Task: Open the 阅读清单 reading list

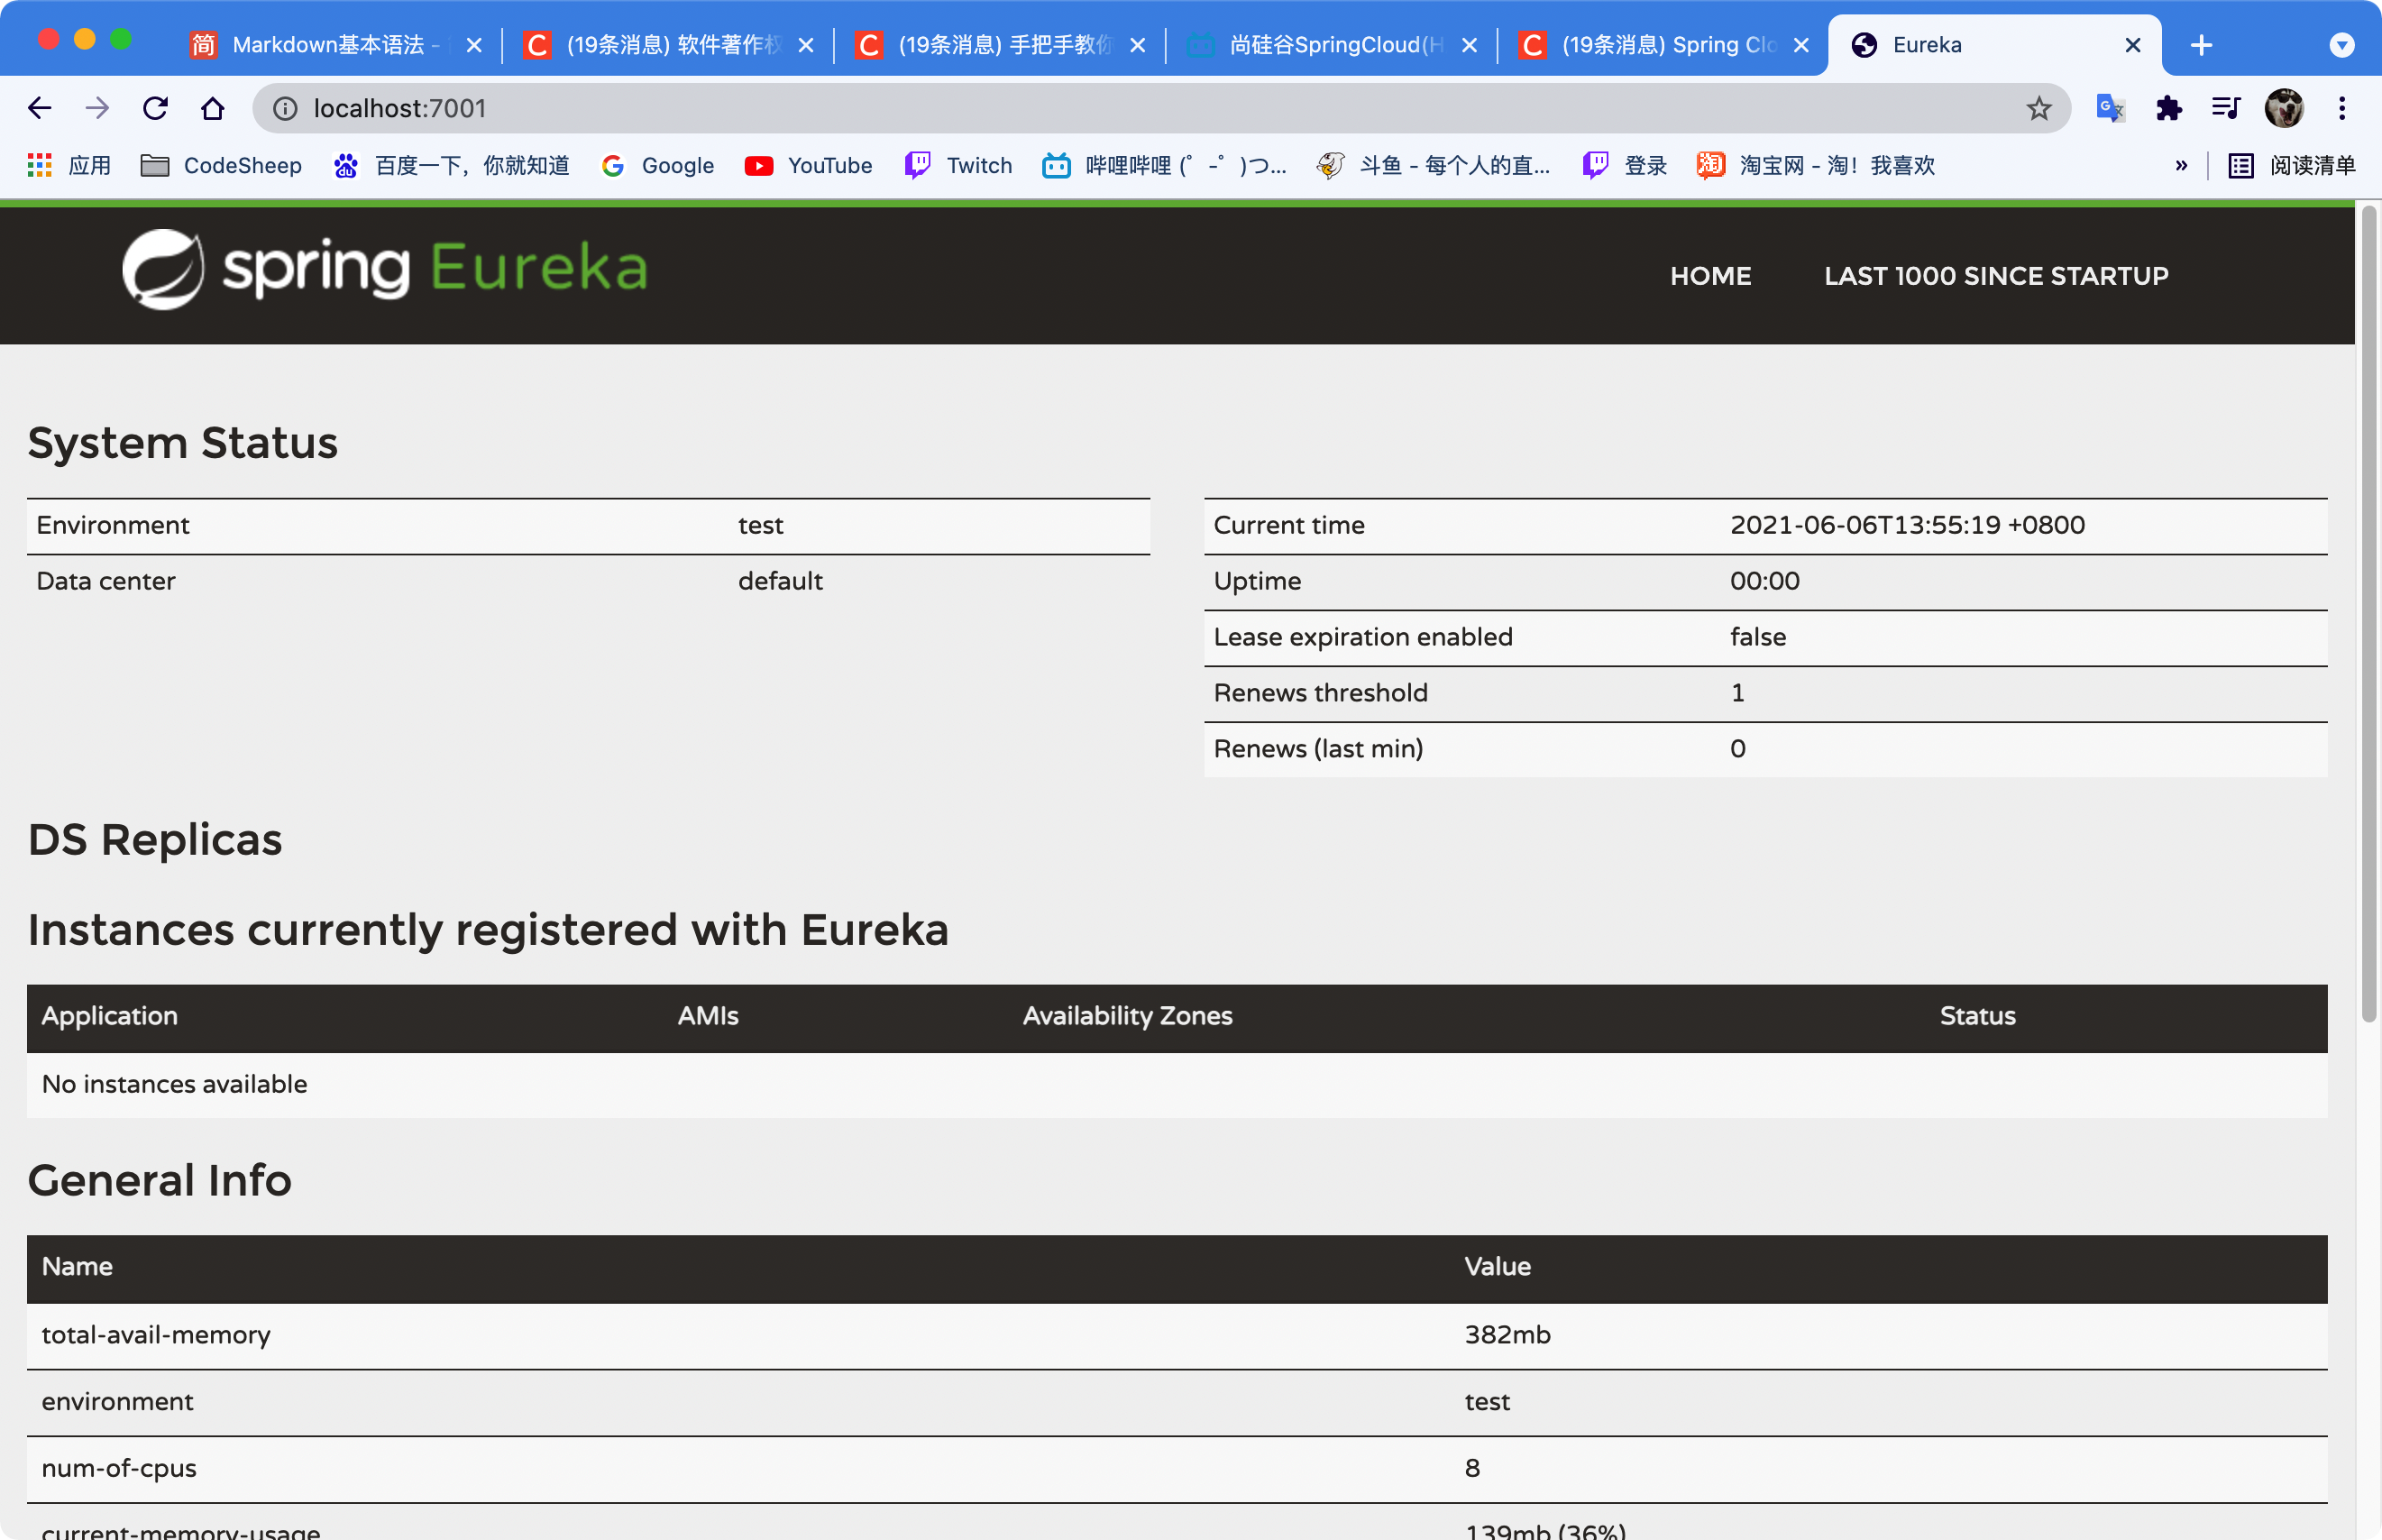Action: [2292, 165]
